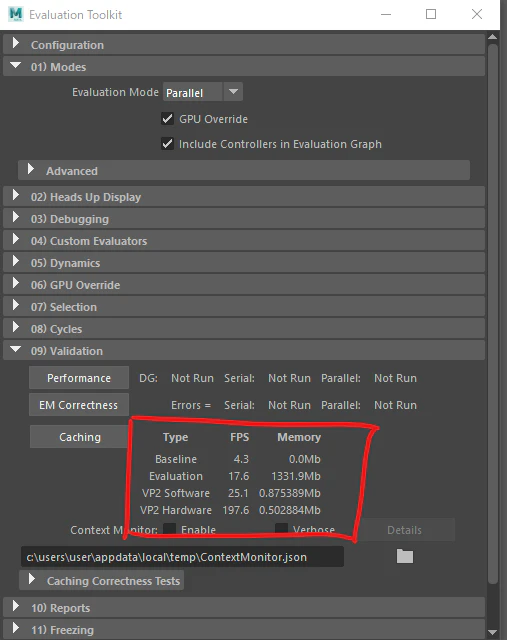
Task: Uncheck Include Controllers in Evaluation Graph
Action: [x=167, y=144]
